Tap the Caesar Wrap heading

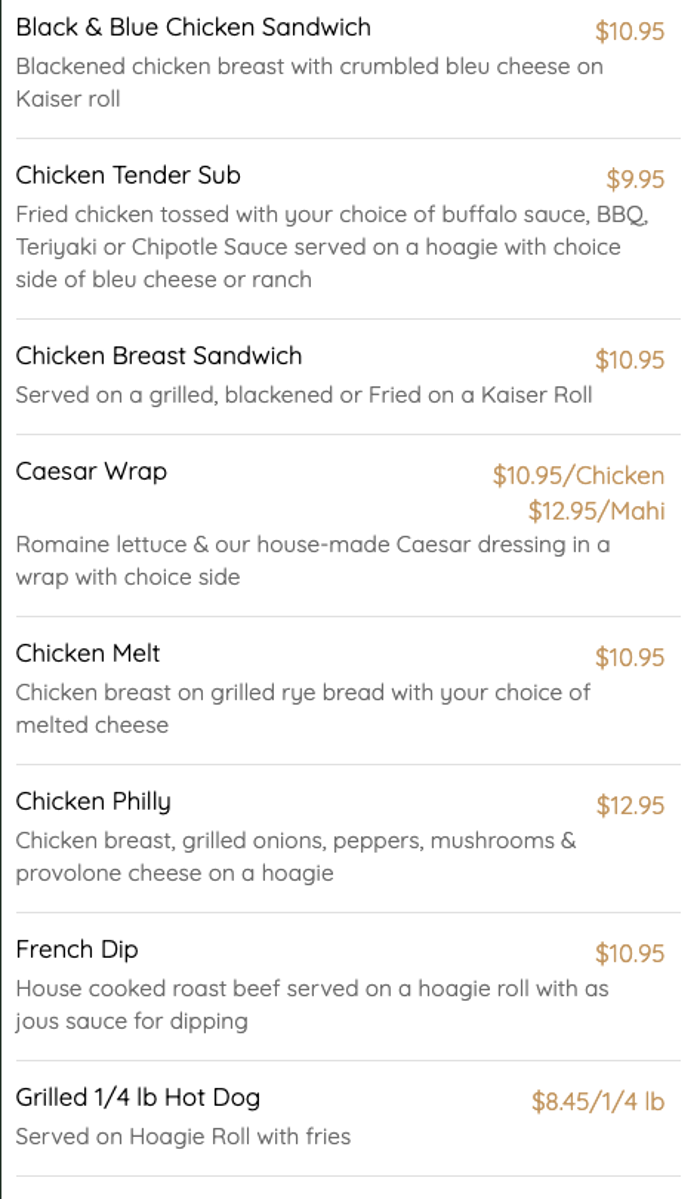tap(91, 471)
